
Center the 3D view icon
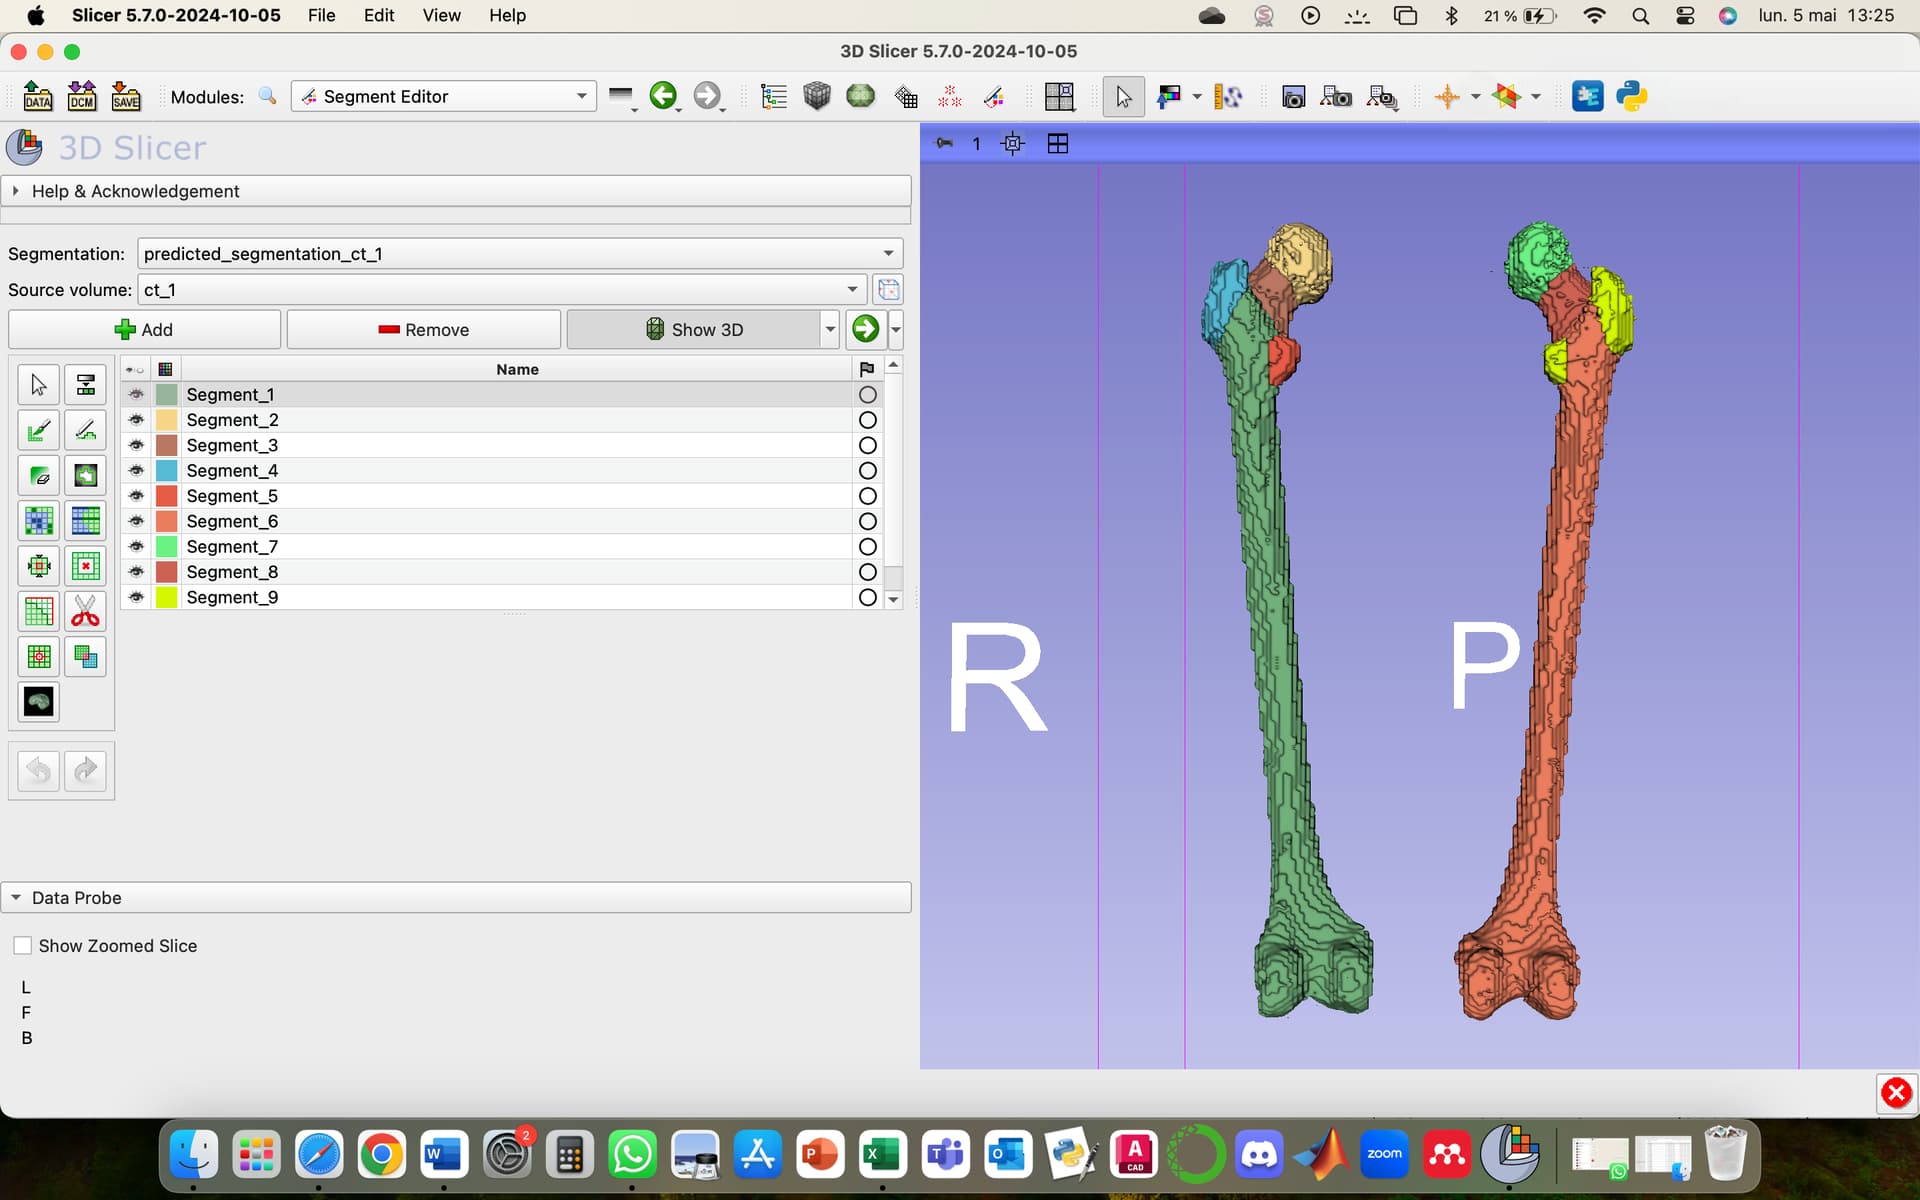[1012, 143]
